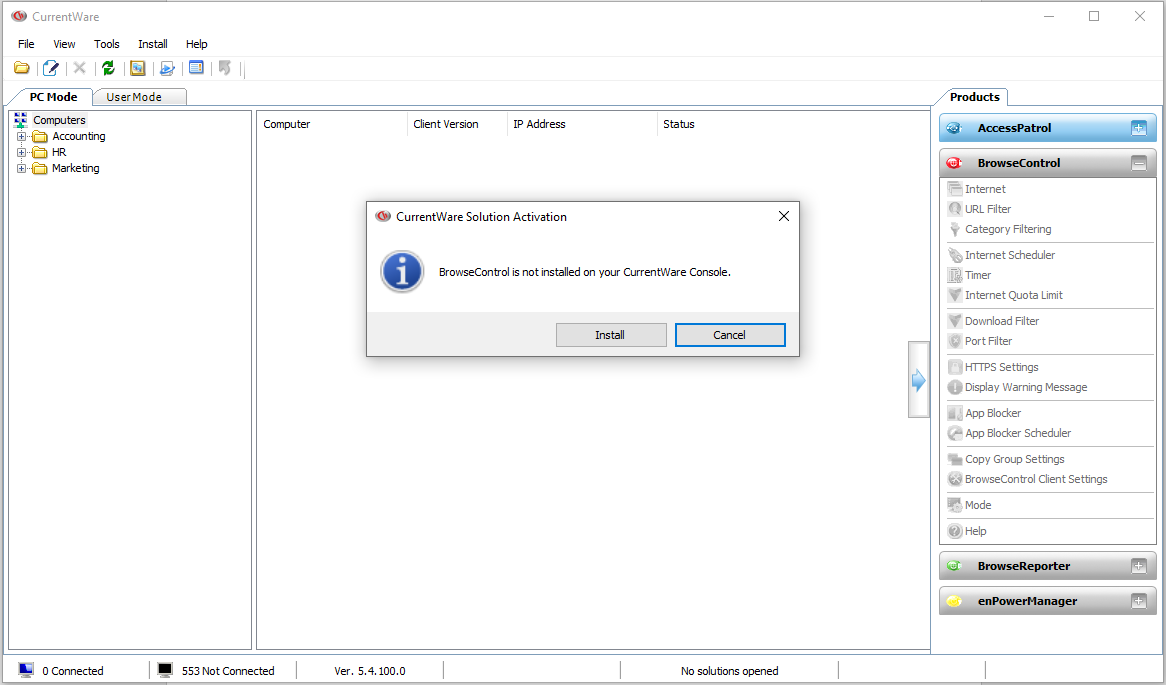
Task: Open the Help menu
Action: coord(196,44)
